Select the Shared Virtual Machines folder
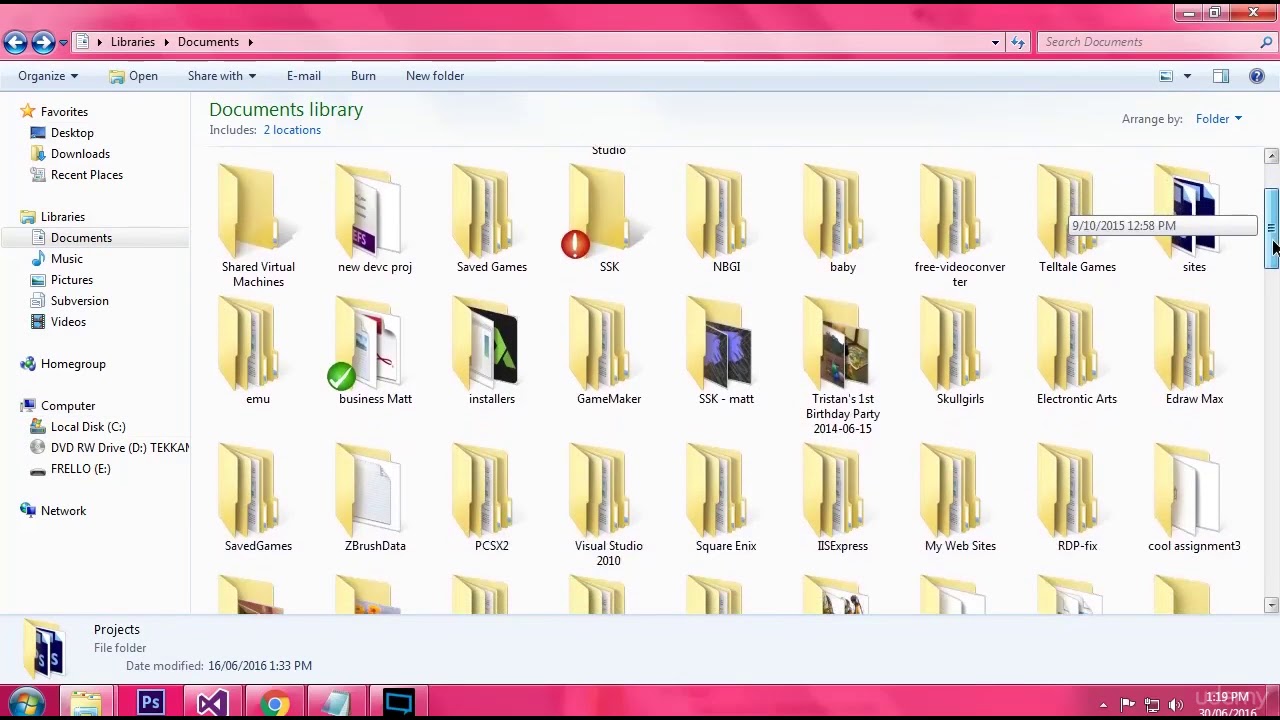The height and width of the screenshot is (720, 1280). (x=258, y=226)
